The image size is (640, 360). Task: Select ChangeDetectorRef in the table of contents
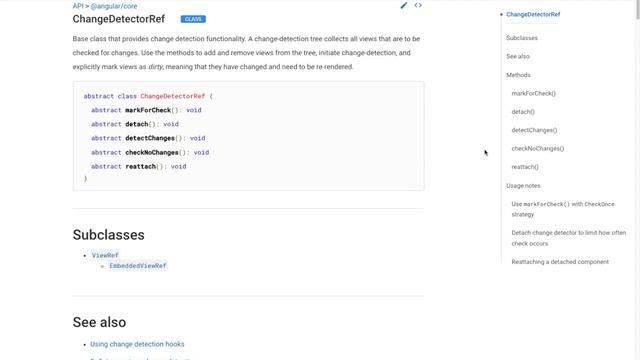click(533, 14)
